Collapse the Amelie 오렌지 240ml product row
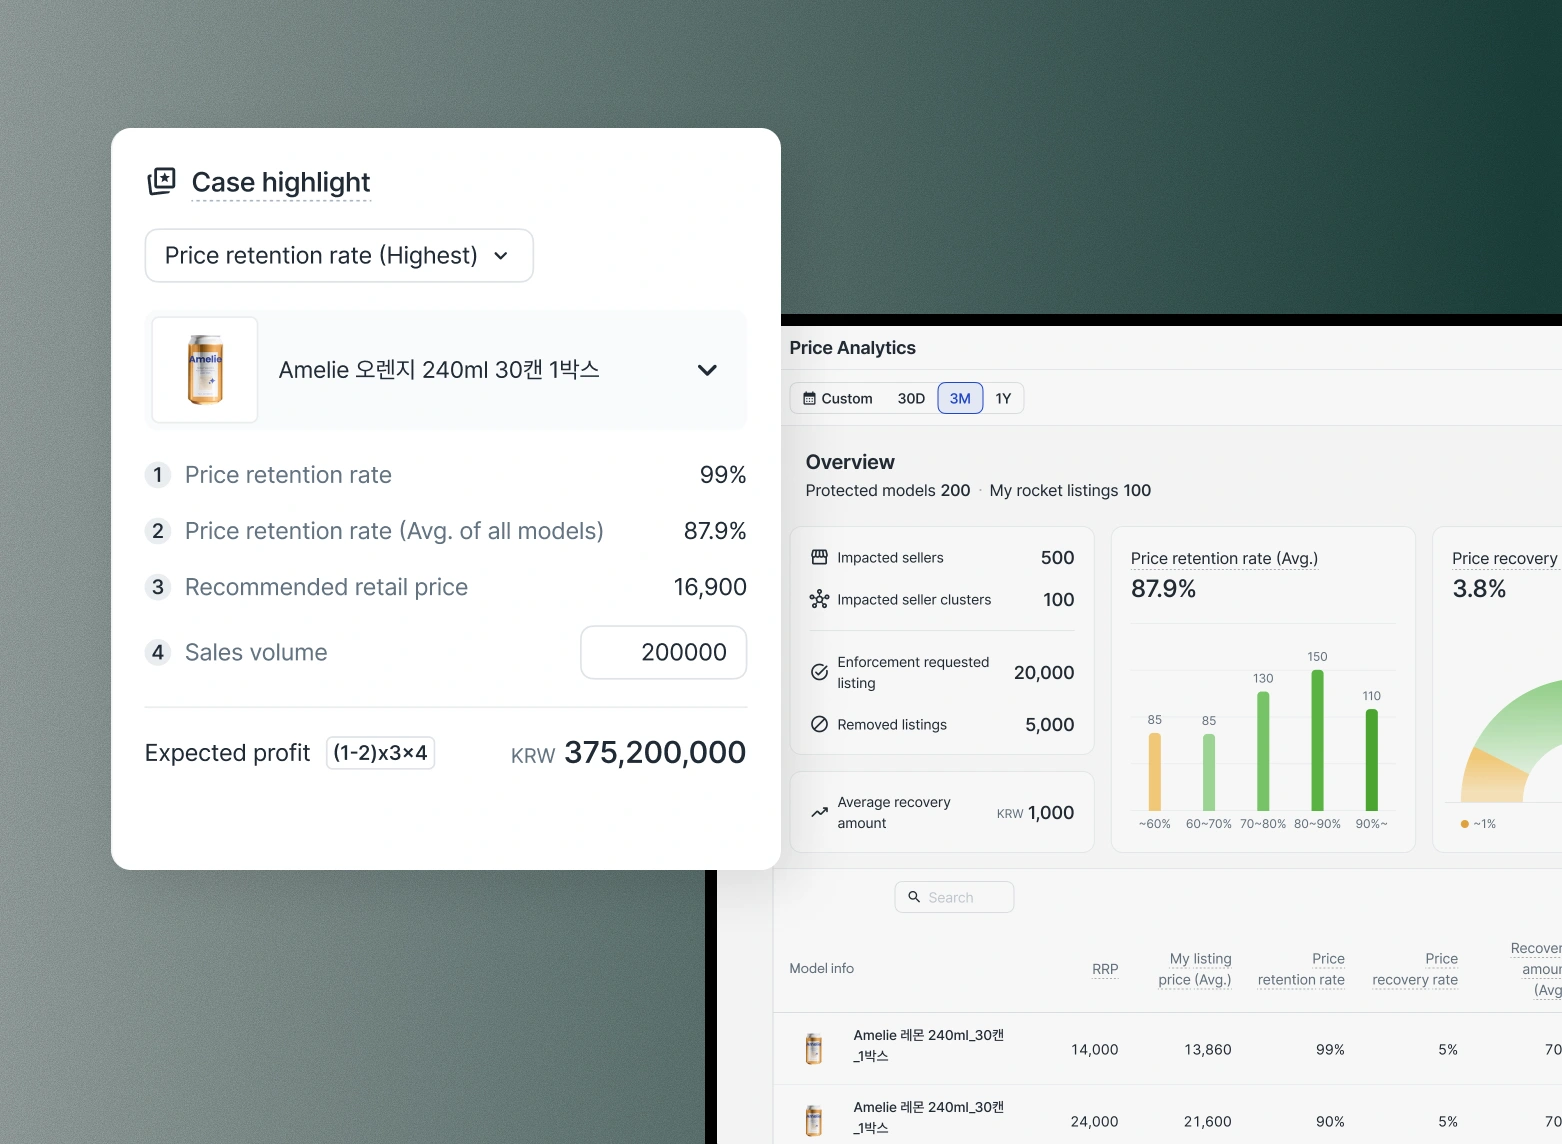This screenshot has height=1144, width=1562. tap(707, 369)
